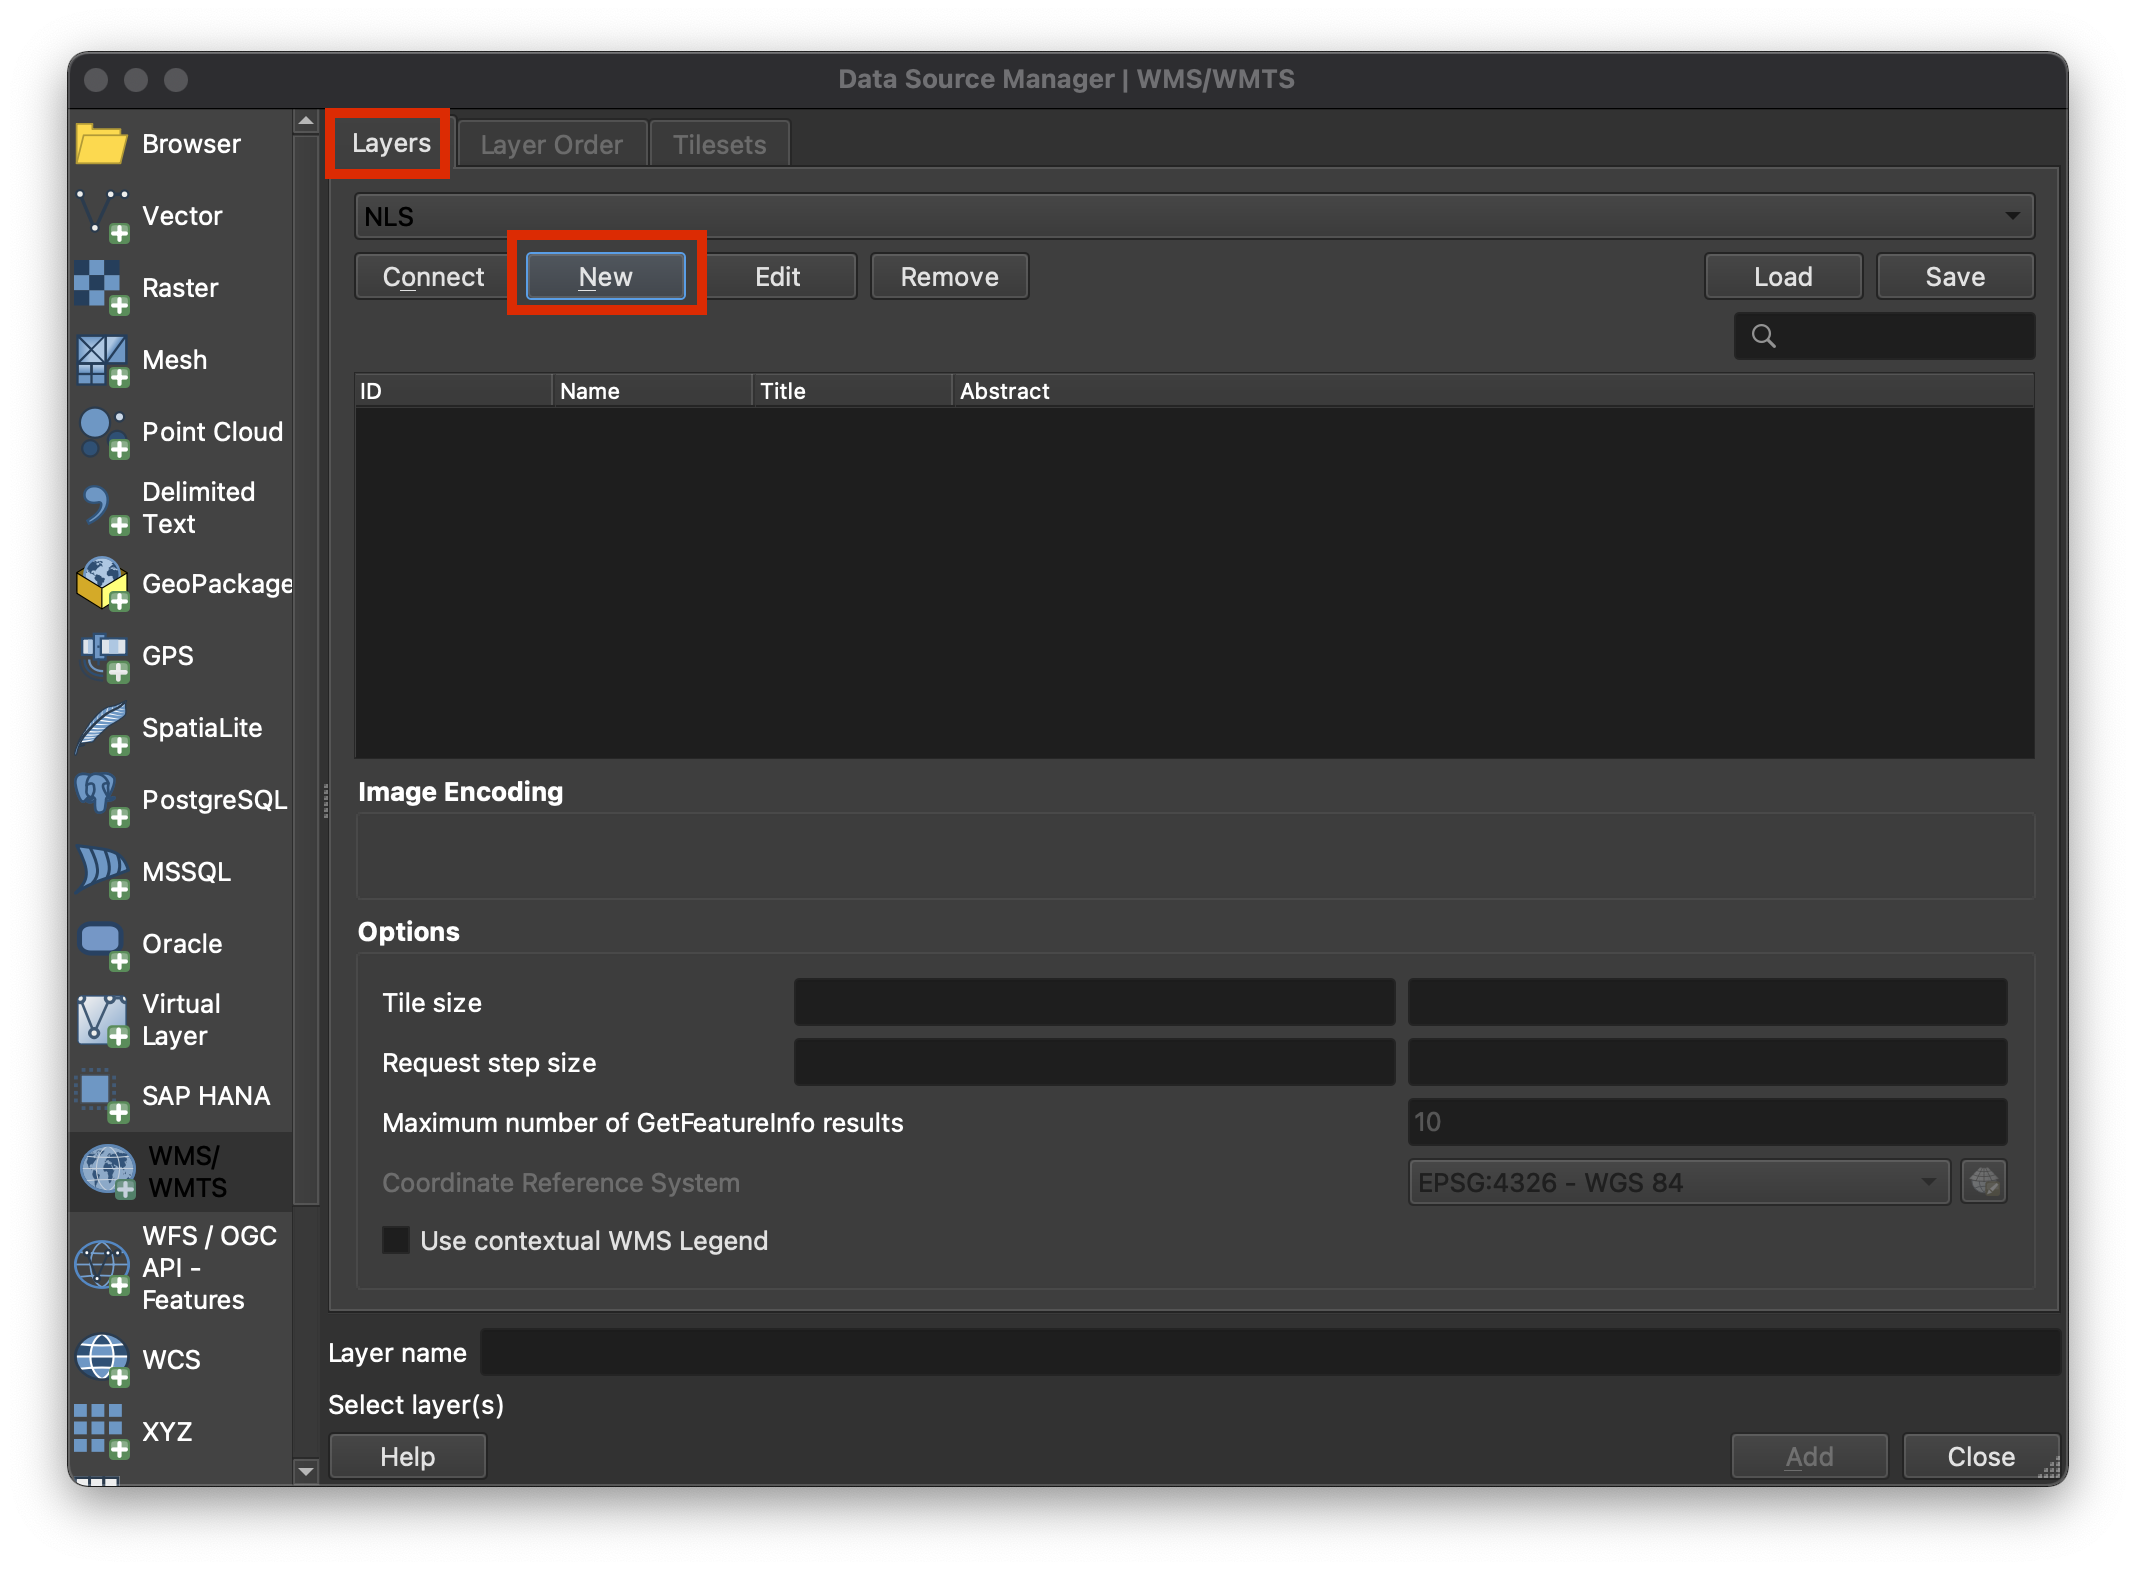Click the Layer name input field
The height and width of the screenshot is (1570, 2136).
click(x=1268, y=1352)
